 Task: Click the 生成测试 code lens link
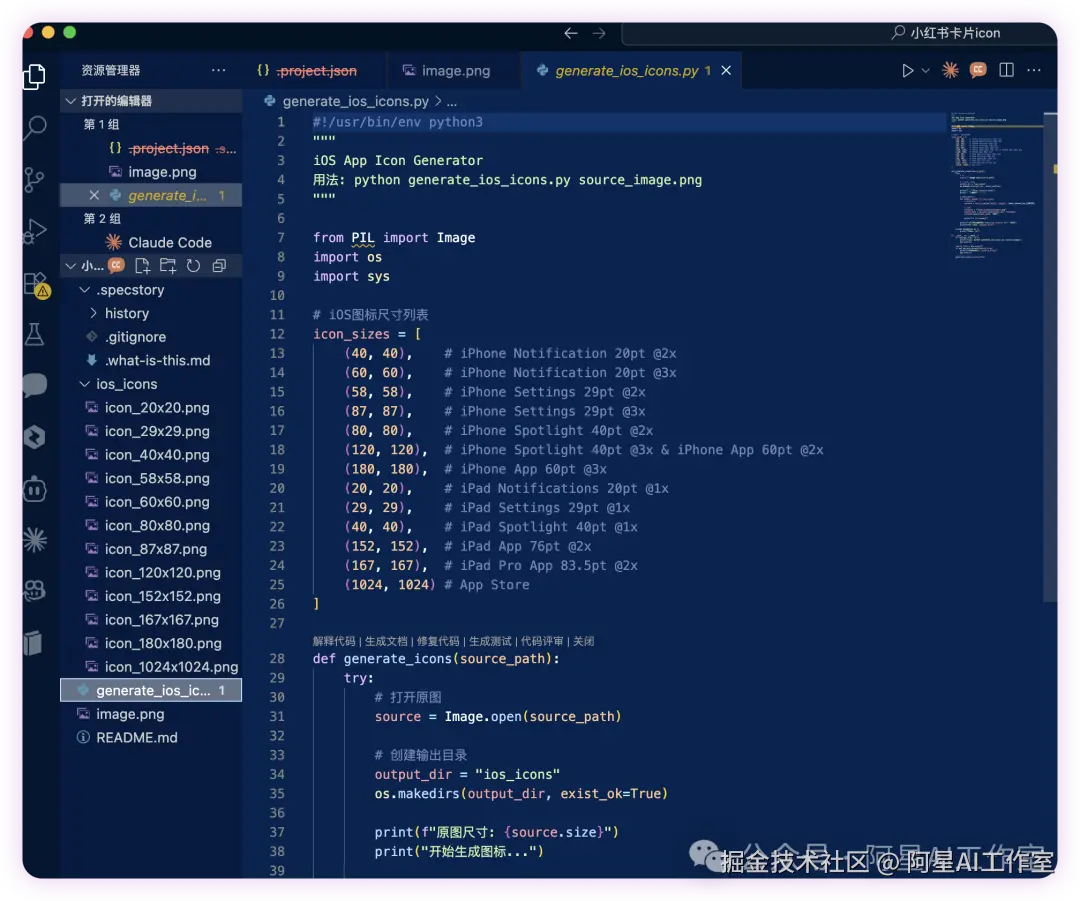tap(490, 641)
